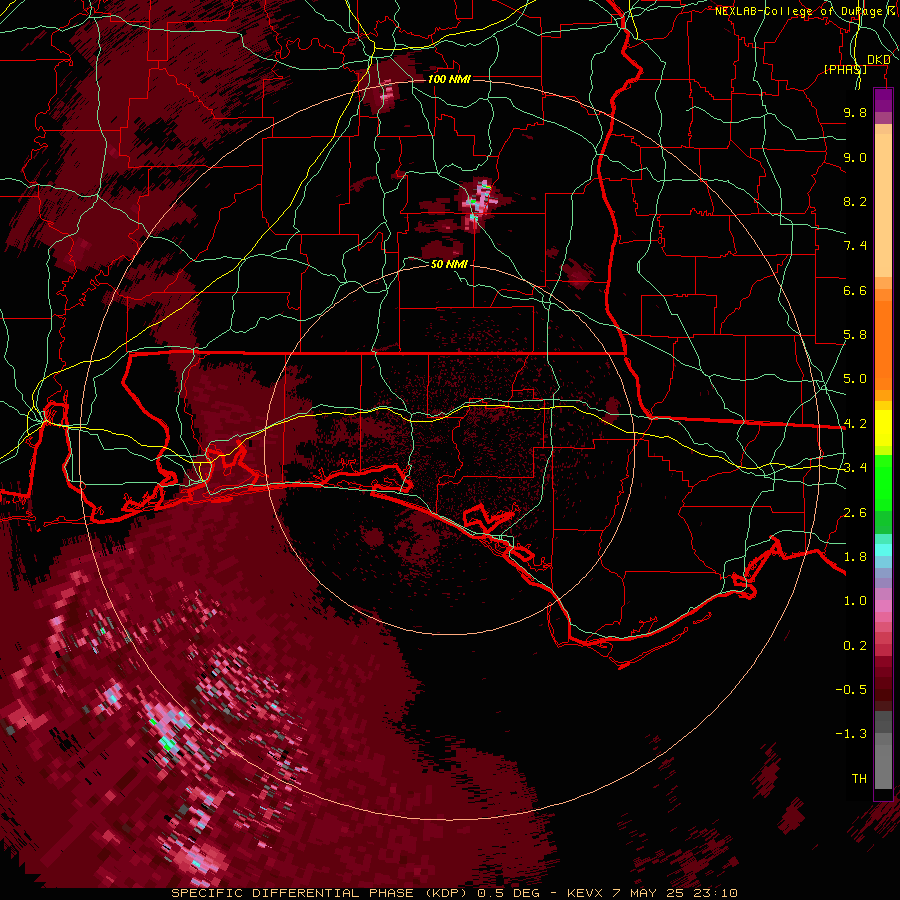Click the 6.6 value on the color scale
The height and width of the screenshot is (900, 900).
[x=855, y=290]
